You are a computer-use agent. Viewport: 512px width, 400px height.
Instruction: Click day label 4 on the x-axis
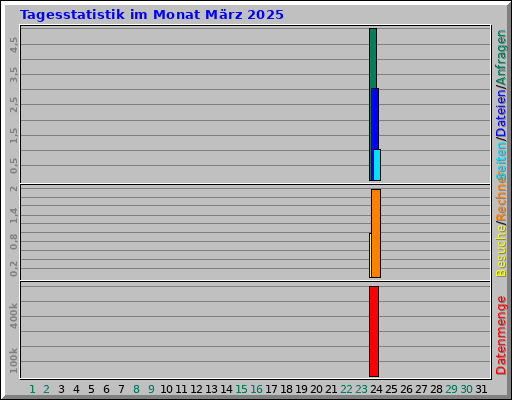76,389
